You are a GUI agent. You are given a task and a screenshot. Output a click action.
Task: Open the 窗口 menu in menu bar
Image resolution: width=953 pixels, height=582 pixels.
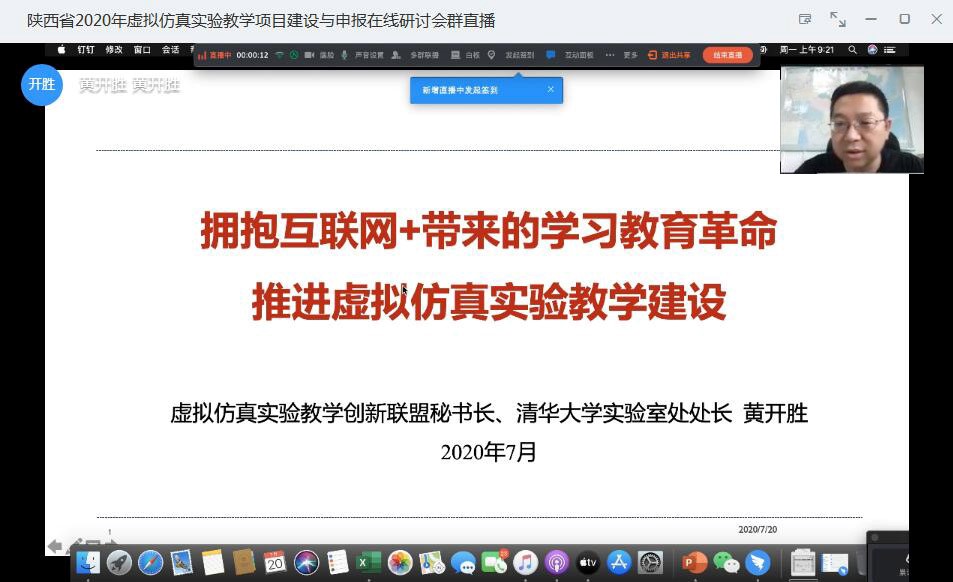pyautogui.click(x=142, y=49)
